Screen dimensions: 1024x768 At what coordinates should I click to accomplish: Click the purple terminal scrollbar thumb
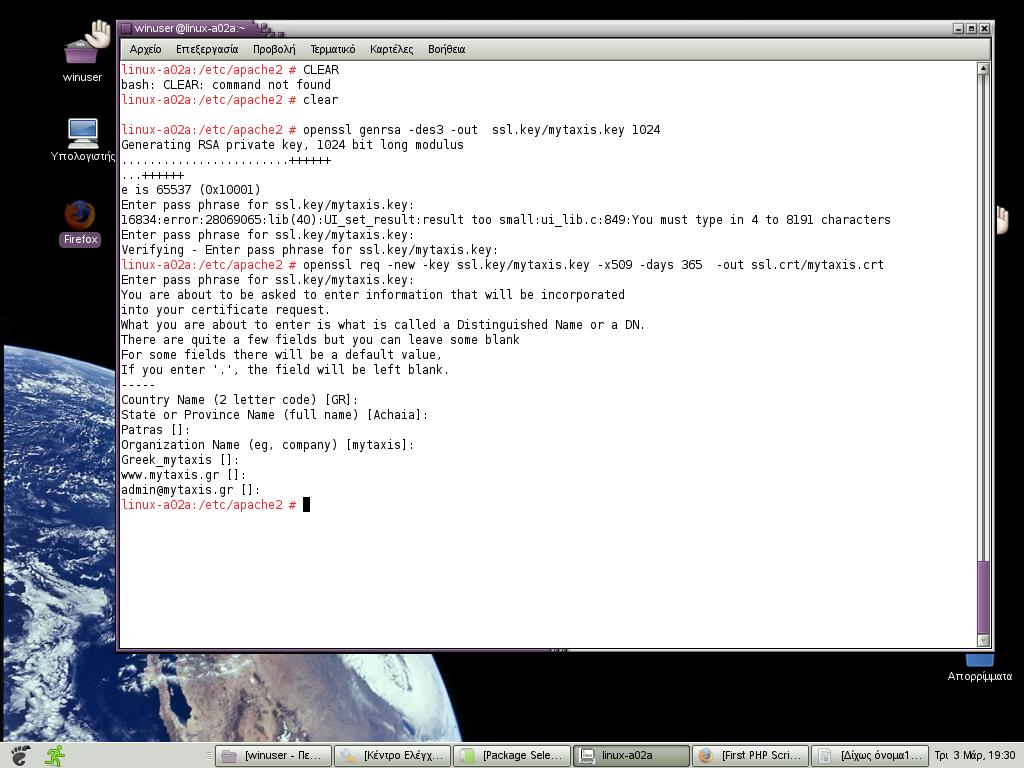(x=984, y=598)
